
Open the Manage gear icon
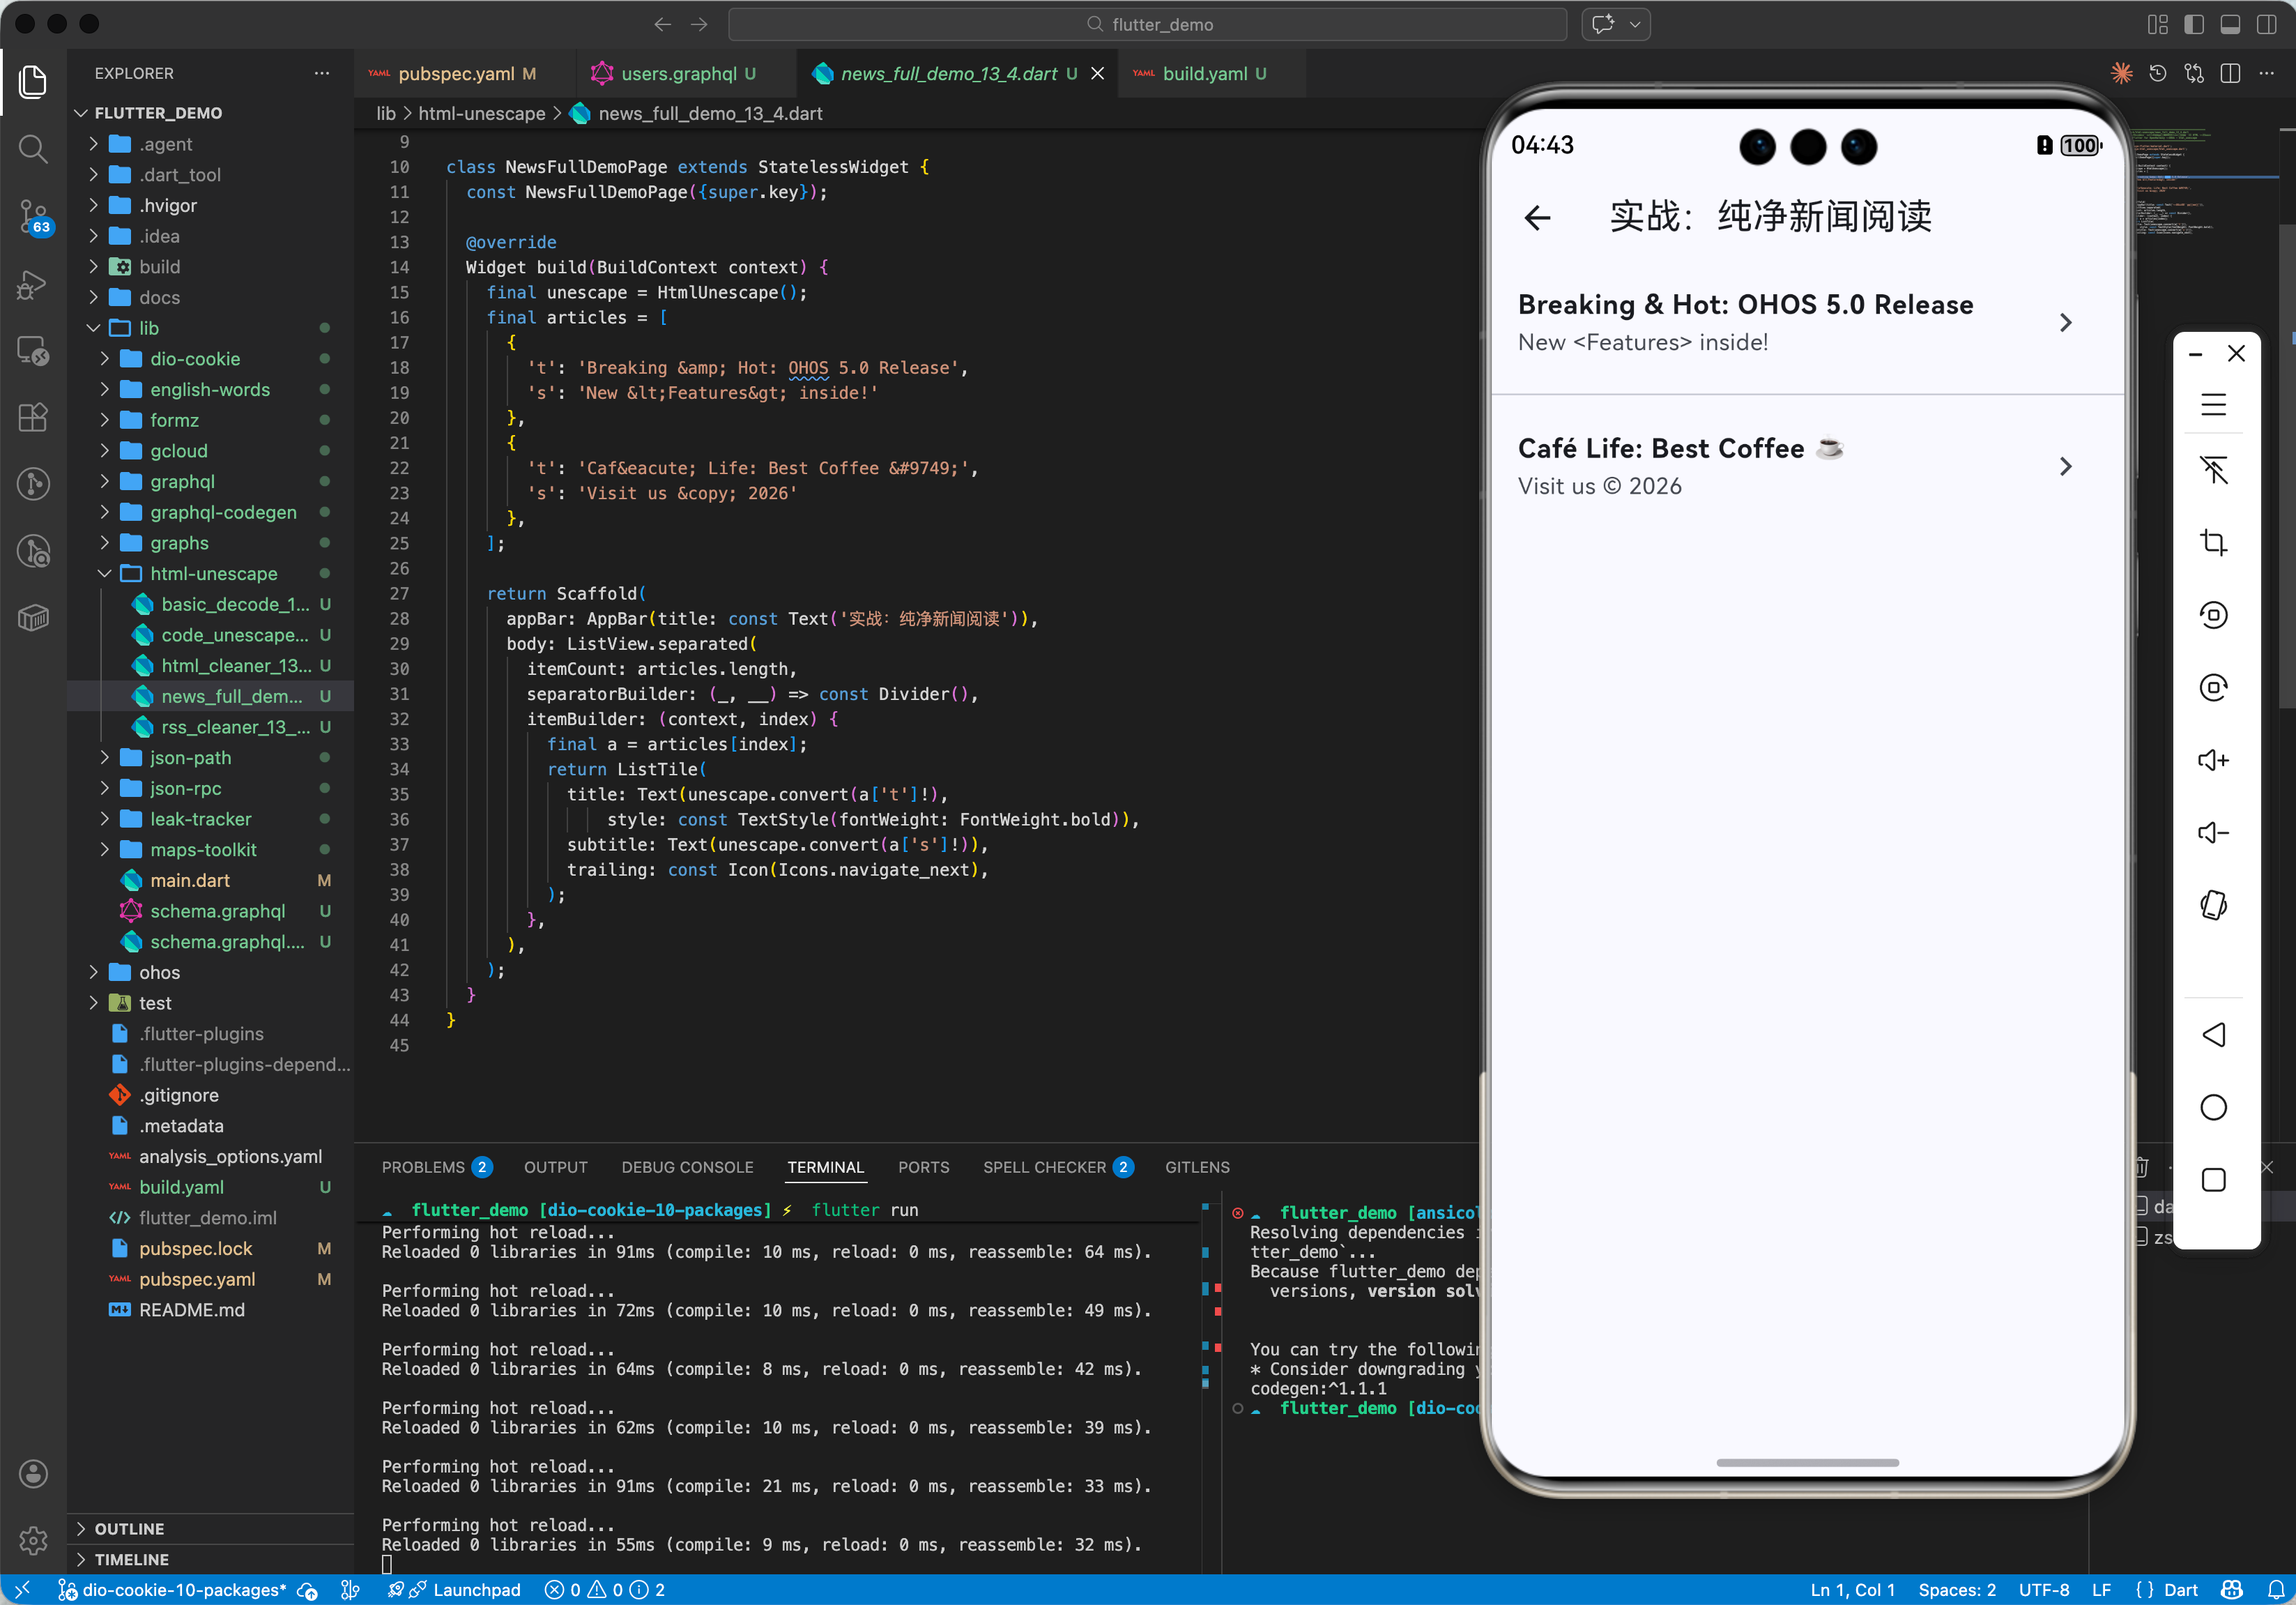tap(33, 1540)
